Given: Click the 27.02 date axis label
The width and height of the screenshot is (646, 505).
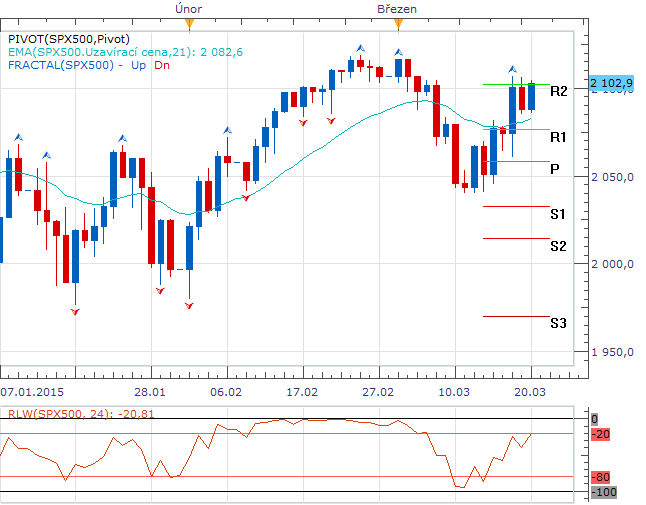Looking at the screenshot, I should point(378,392).
